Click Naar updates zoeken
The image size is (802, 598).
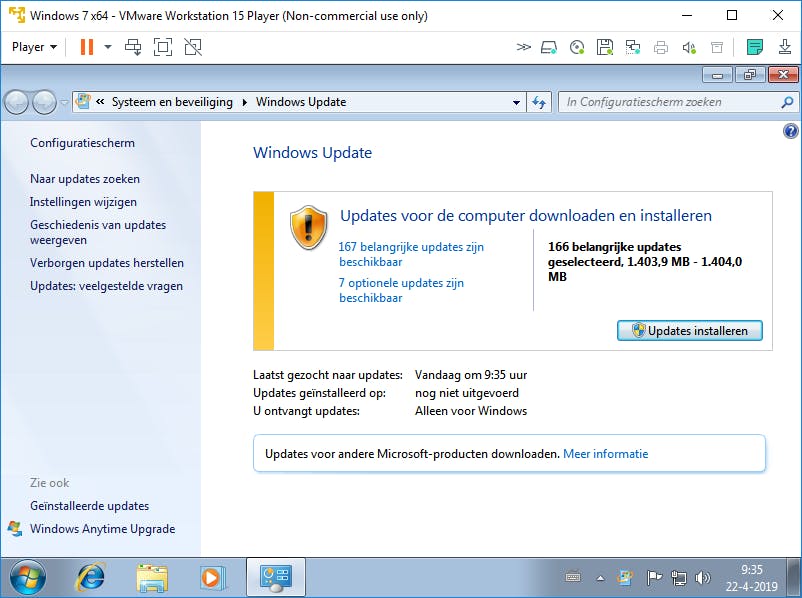pyautogui.click(x=85, y=179)
